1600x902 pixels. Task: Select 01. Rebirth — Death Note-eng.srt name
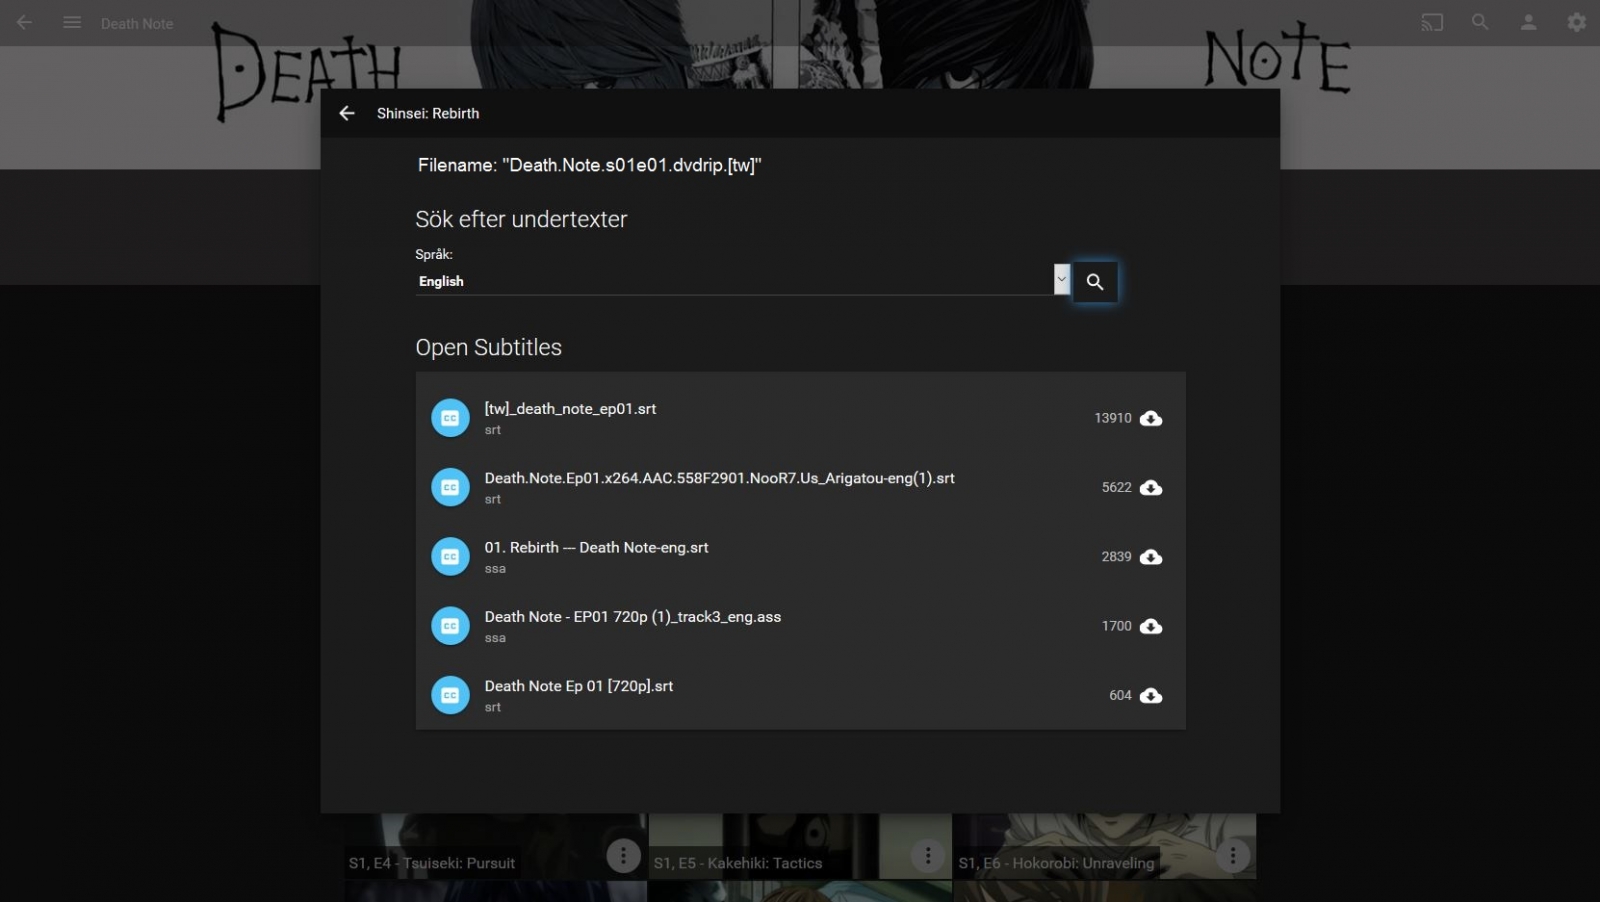(x=596, y=548)
